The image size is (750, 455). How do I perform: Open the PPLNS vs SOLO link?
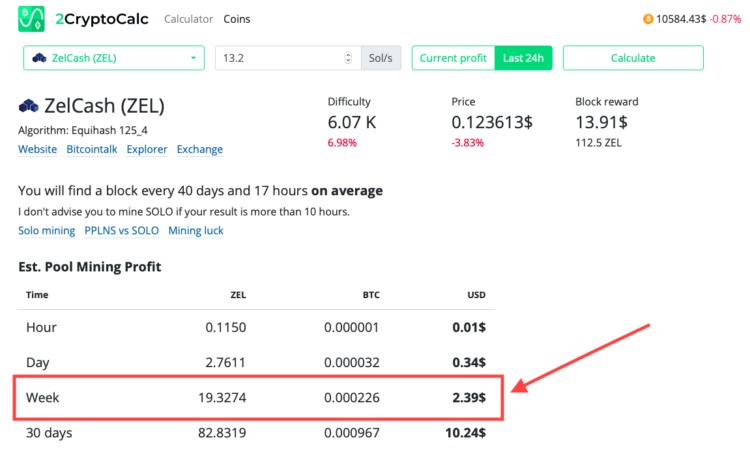(x=121, y=231)
